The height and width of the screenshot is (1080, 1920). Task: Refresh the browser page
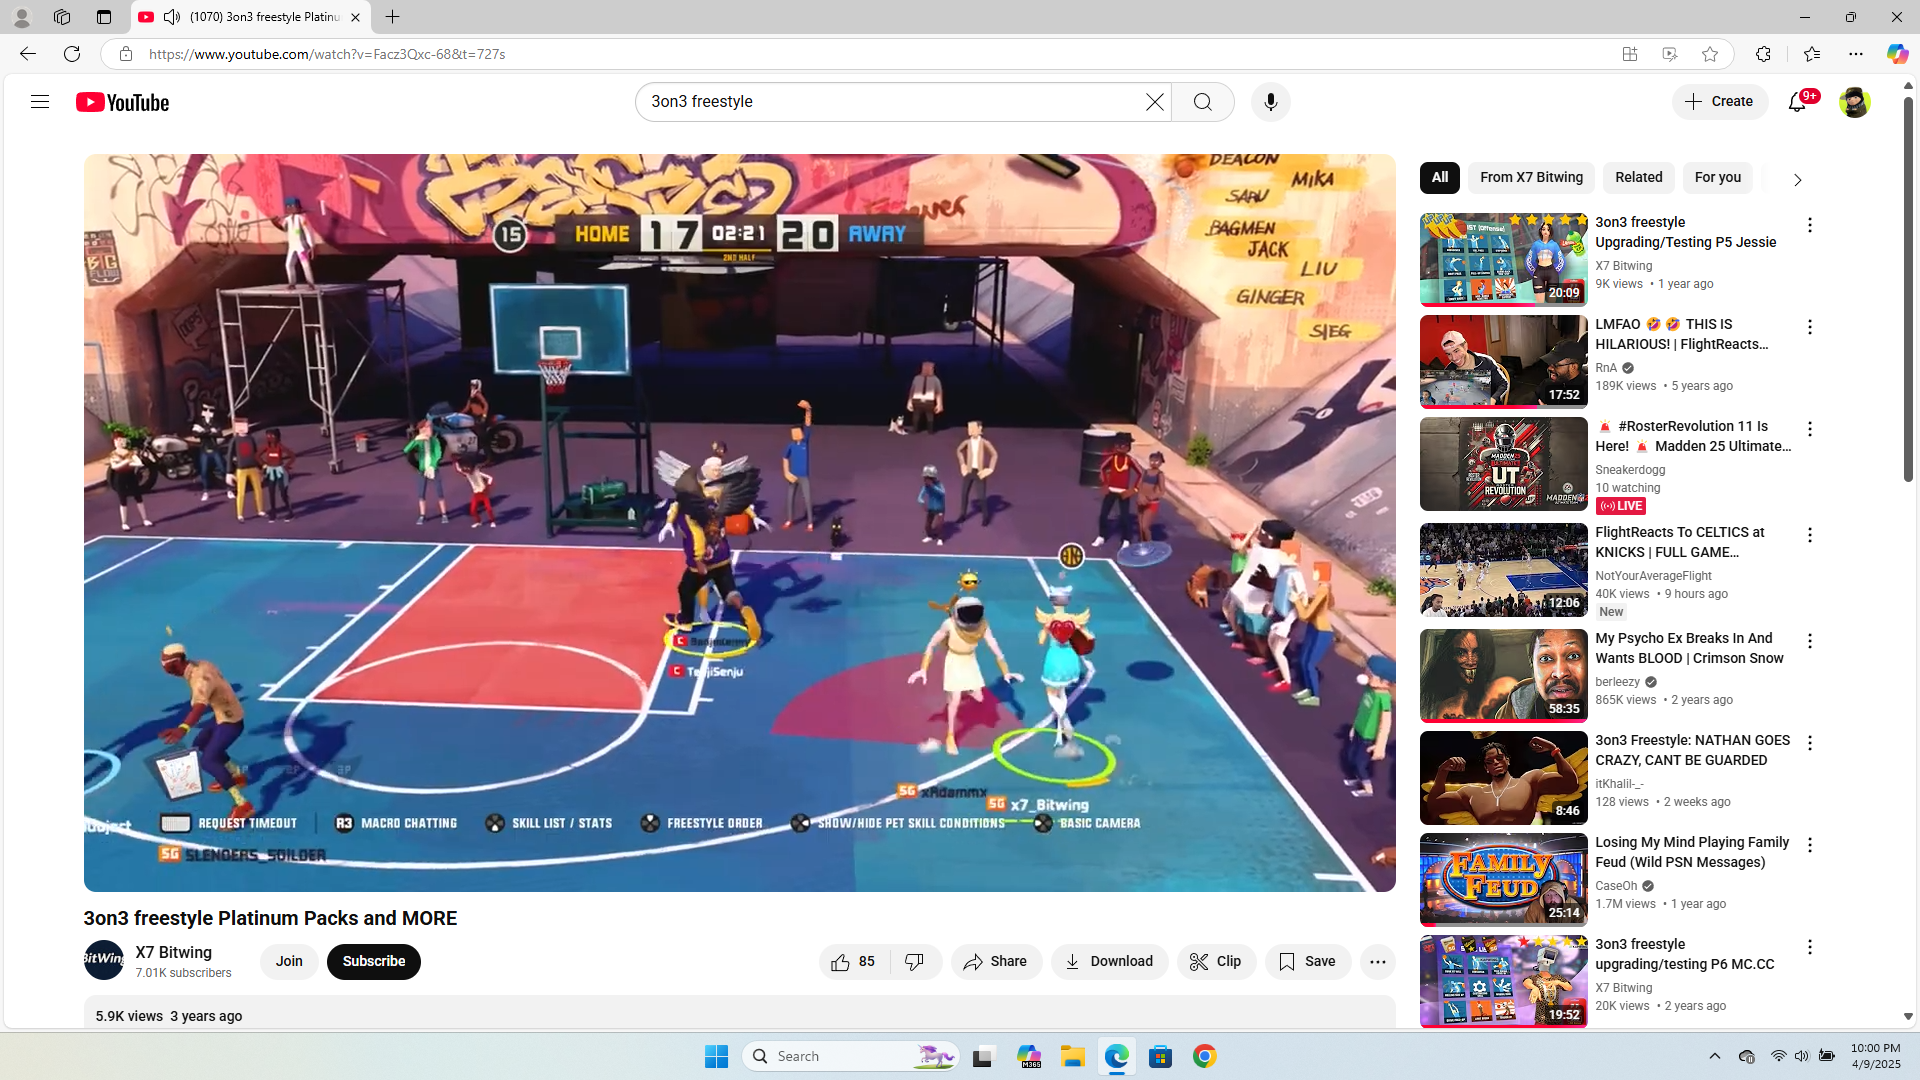coord(72,54)
